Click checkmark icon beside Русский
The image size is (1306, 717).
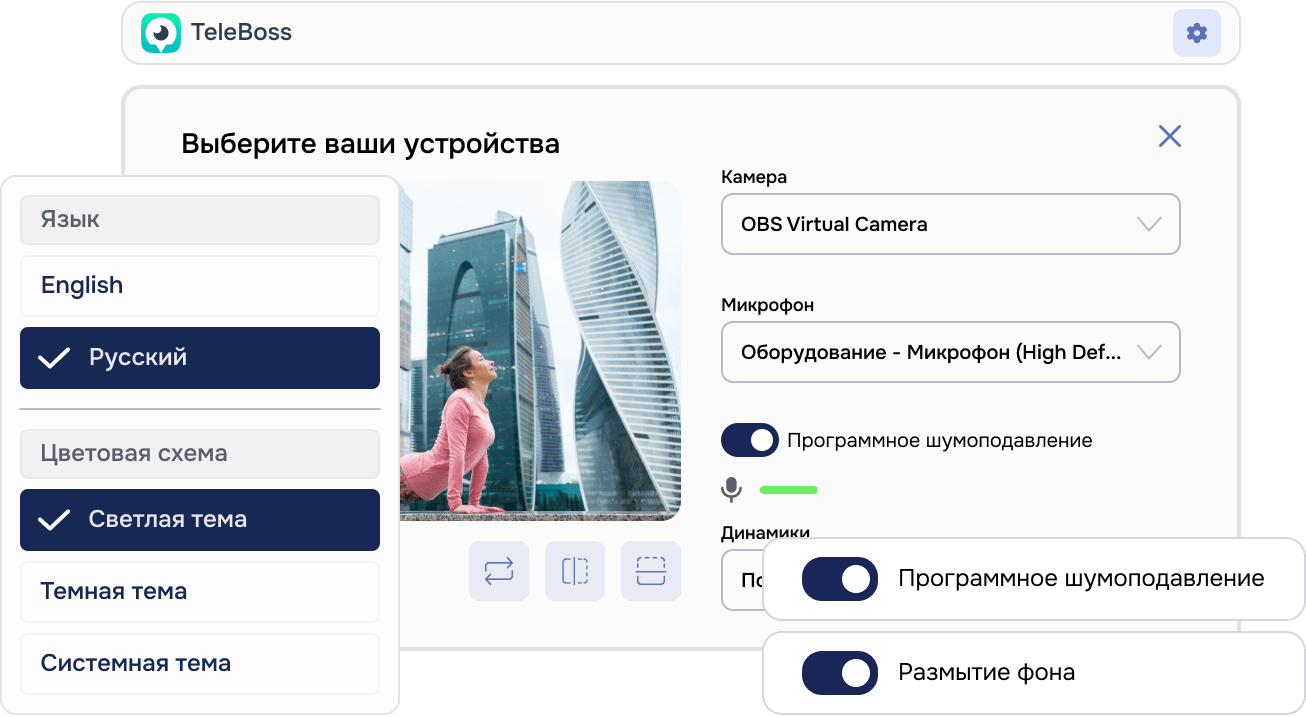(56, 357)
